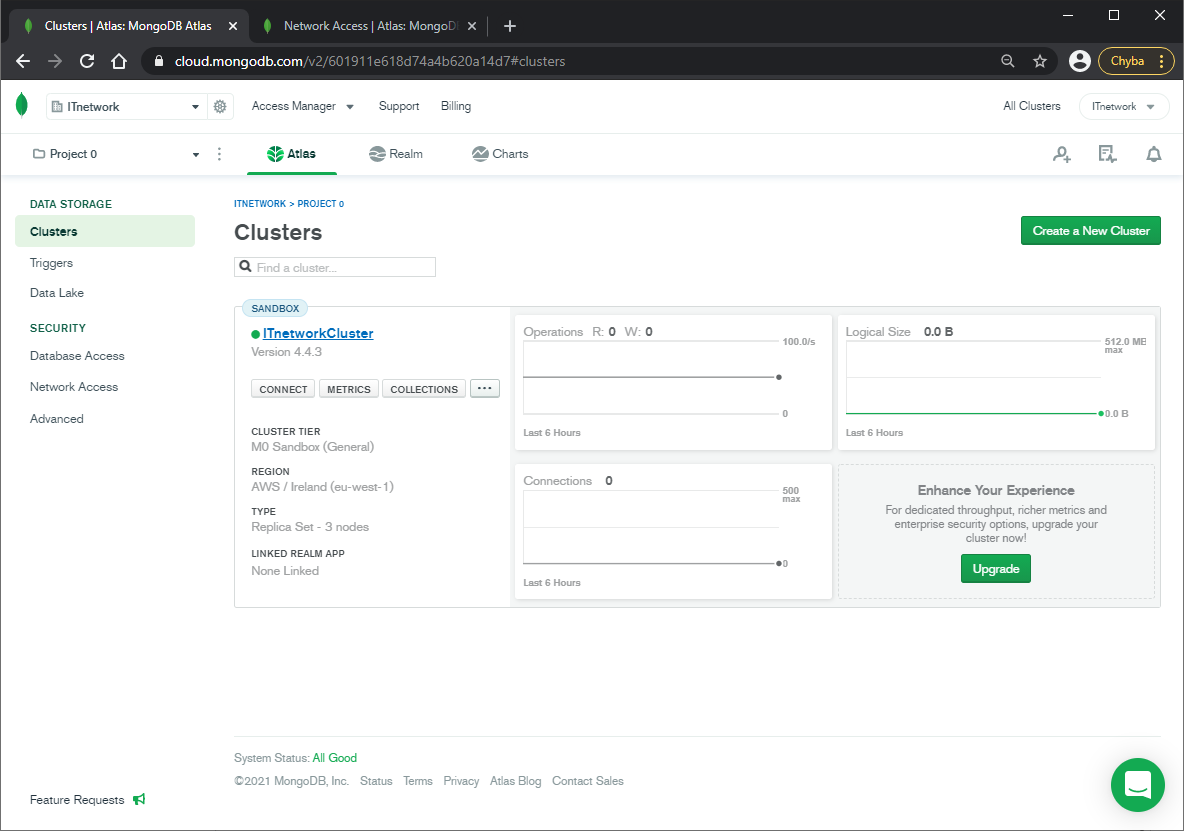The height and width of the screenshot is (831, 1184).
Task: Open the Intercom chat bubble
Action: pos(1137,785)
